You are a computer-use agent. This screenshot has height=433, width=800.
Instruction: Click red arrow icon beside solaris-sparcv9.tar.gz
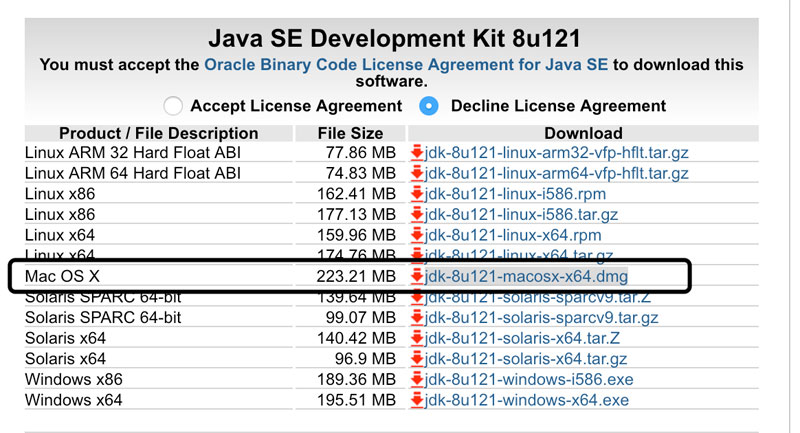click(417, 317)
